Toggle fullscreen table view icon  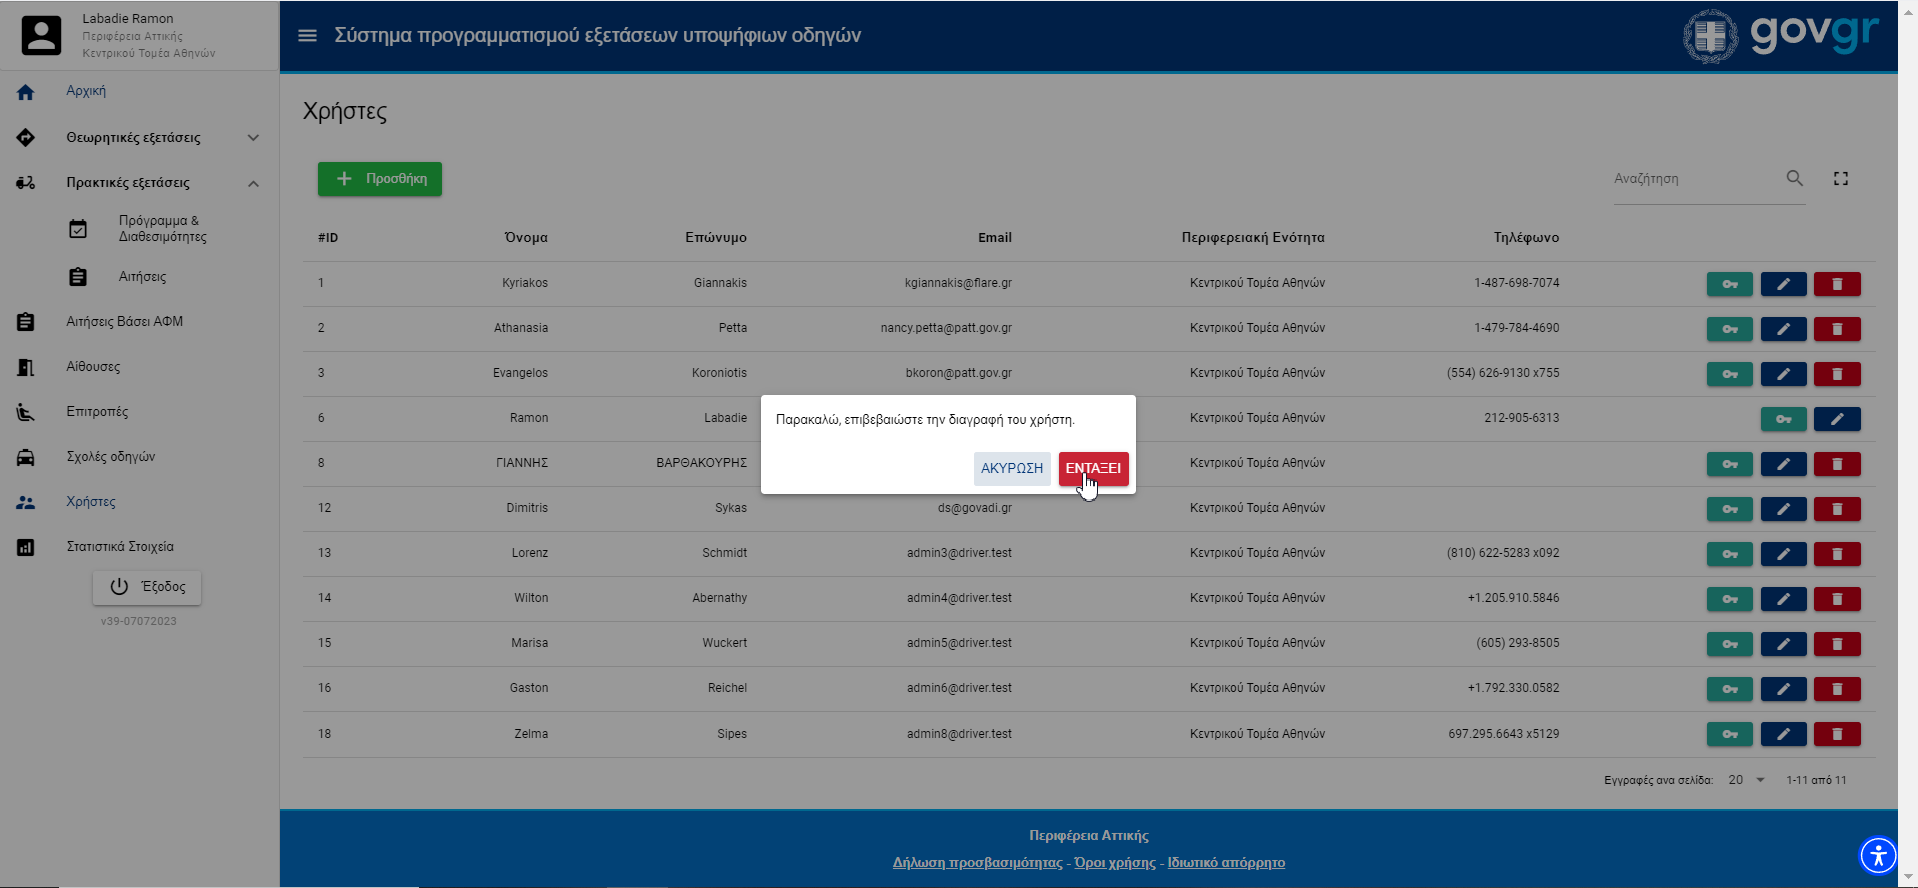point(1840,178)
